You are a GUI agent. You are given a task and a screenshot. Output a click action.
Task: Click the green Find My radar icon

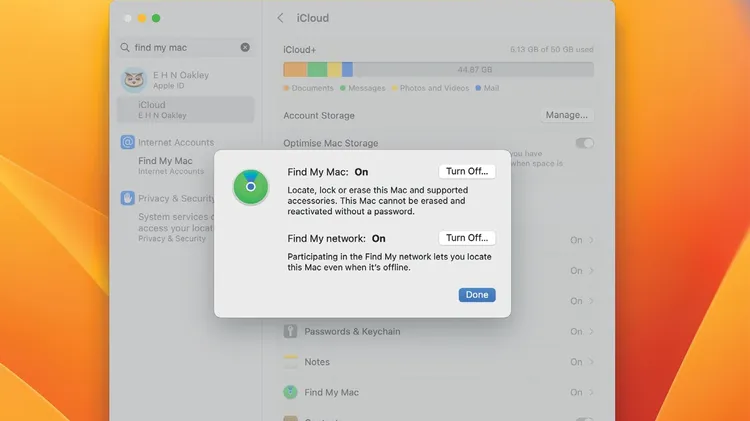(x=251, y=187)
